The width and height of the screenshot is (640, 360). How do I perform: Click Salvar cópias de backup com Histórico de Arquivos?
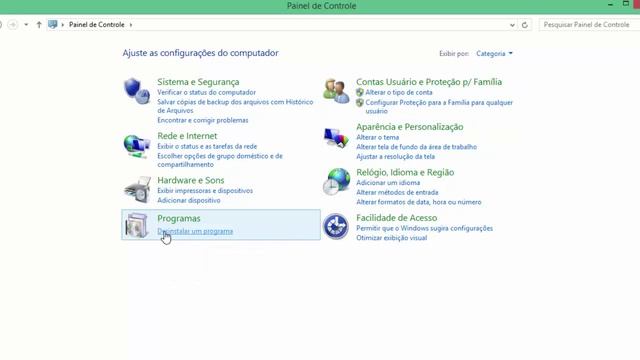pyautogui.click(x=235, y=106)
